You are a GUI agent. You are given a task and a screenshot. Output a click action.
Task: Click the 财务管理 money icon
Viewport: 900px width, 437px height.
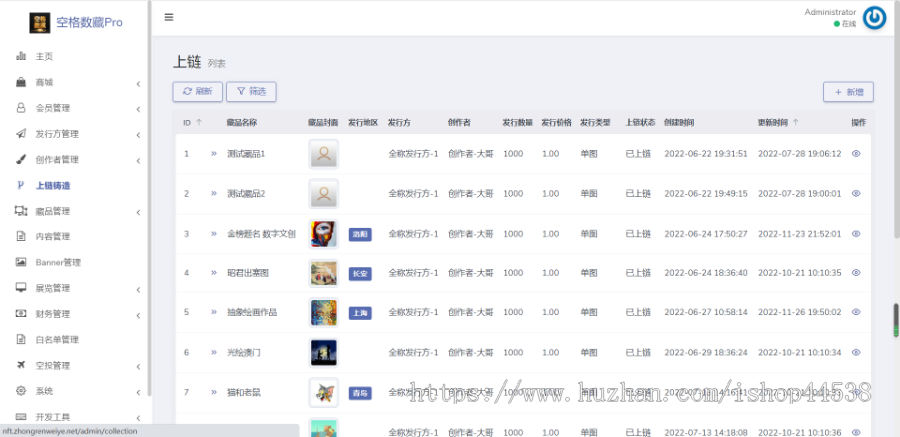[x=21, y=314]
